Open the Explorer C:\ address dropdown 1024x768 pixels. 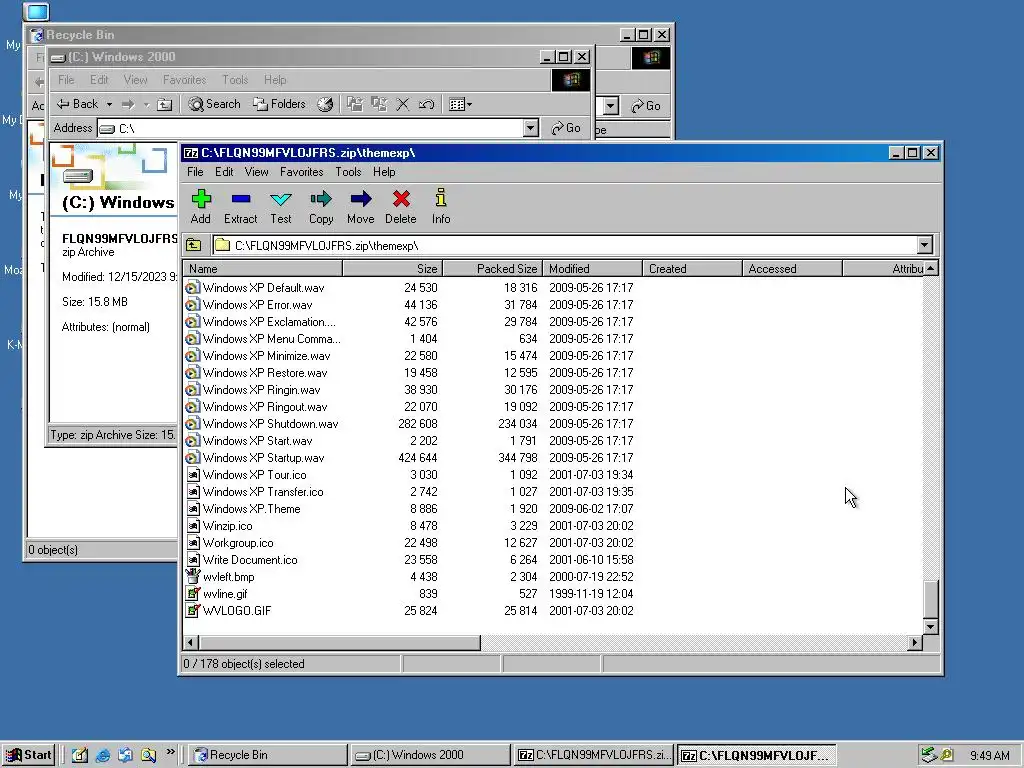coord(531,128)
